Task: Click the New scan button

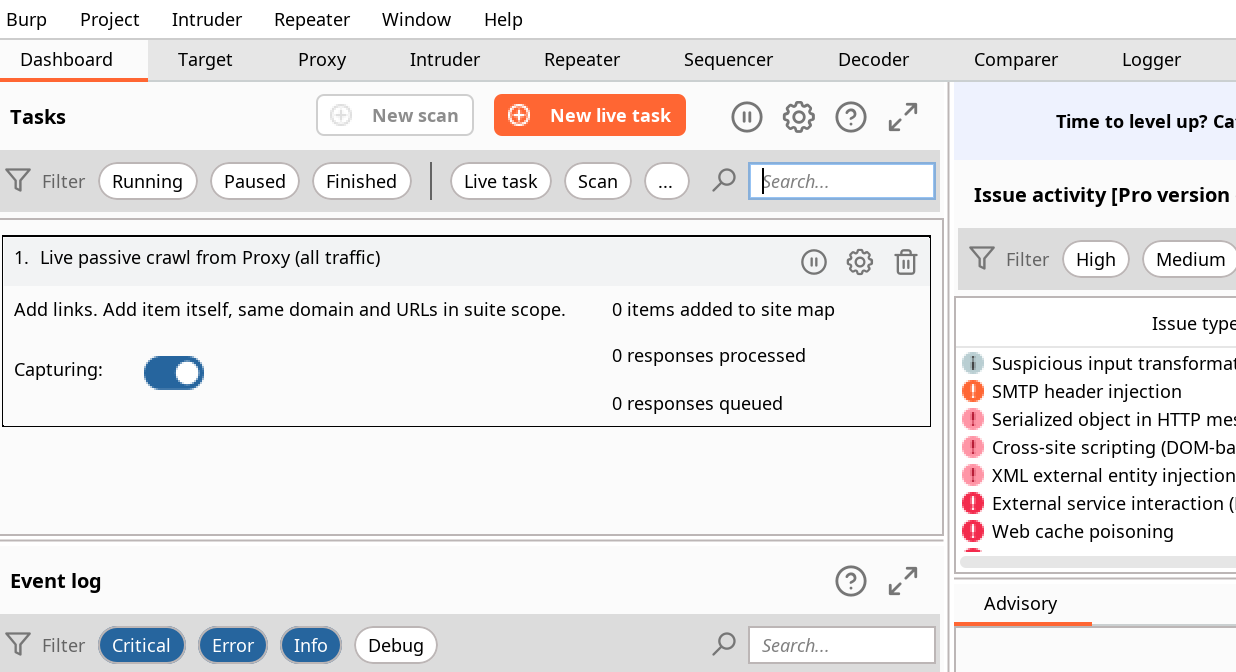Action: click(395, 115)
